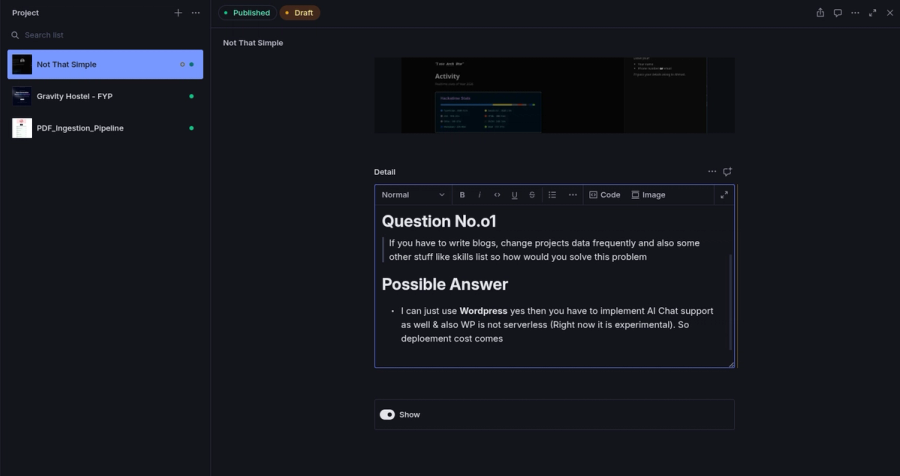The image size is (900, 476).
Task: Insert an Image block
Action: tap(648, 195)
